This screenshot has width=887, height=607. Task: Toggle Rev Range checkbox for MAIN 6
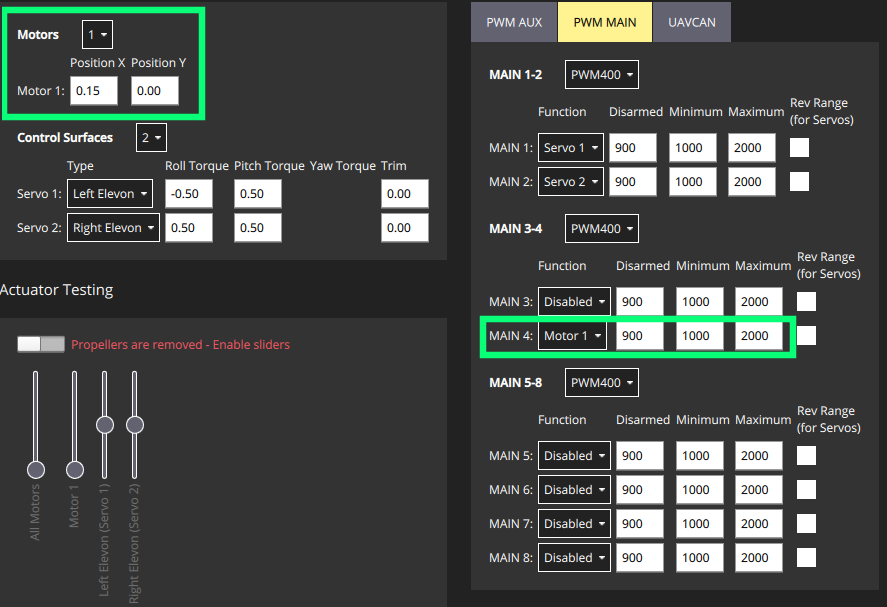coord(806,489)
